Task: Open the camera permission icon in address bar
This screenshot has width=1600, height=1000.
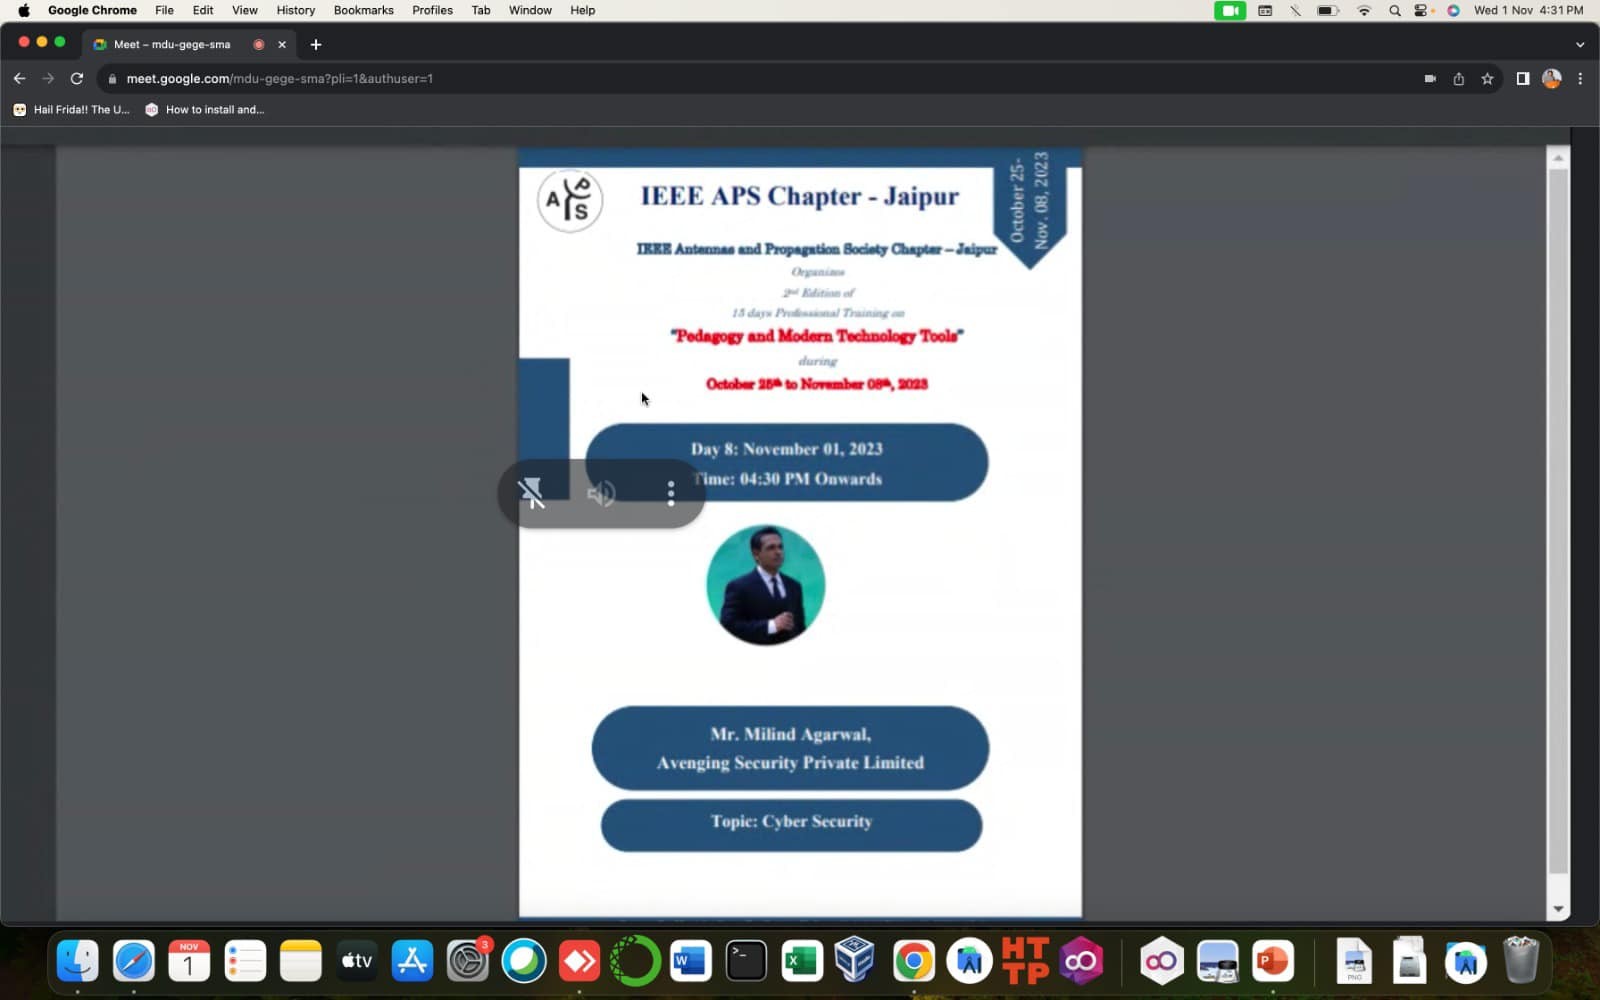Action: coord(1430,78)
